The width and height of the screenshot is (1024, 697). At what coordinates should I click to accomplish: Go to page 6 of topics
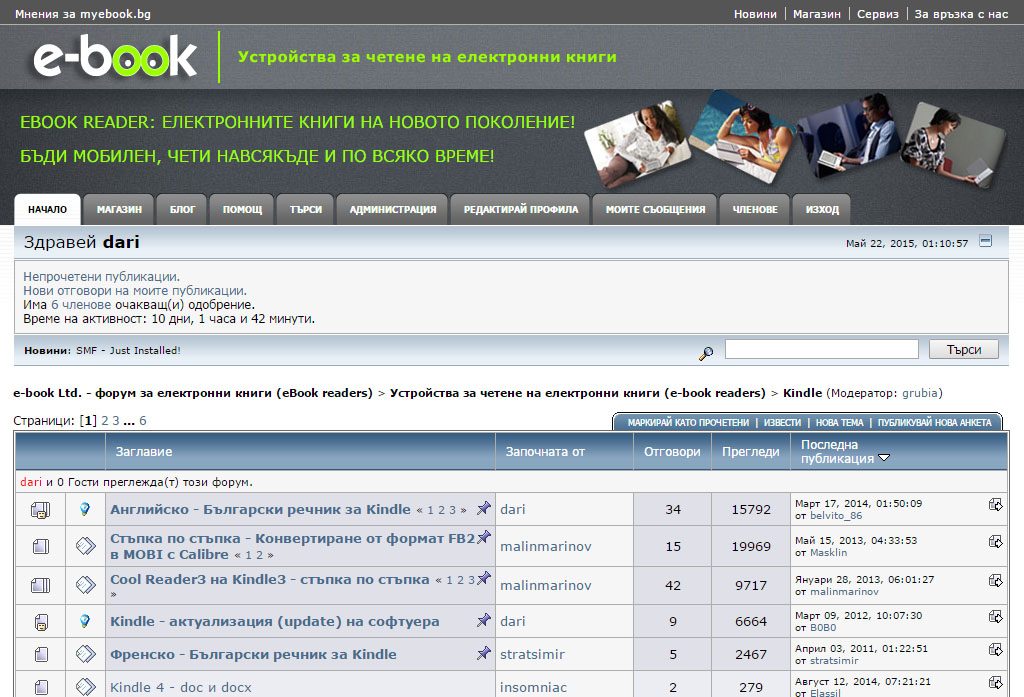pos(142,421)
